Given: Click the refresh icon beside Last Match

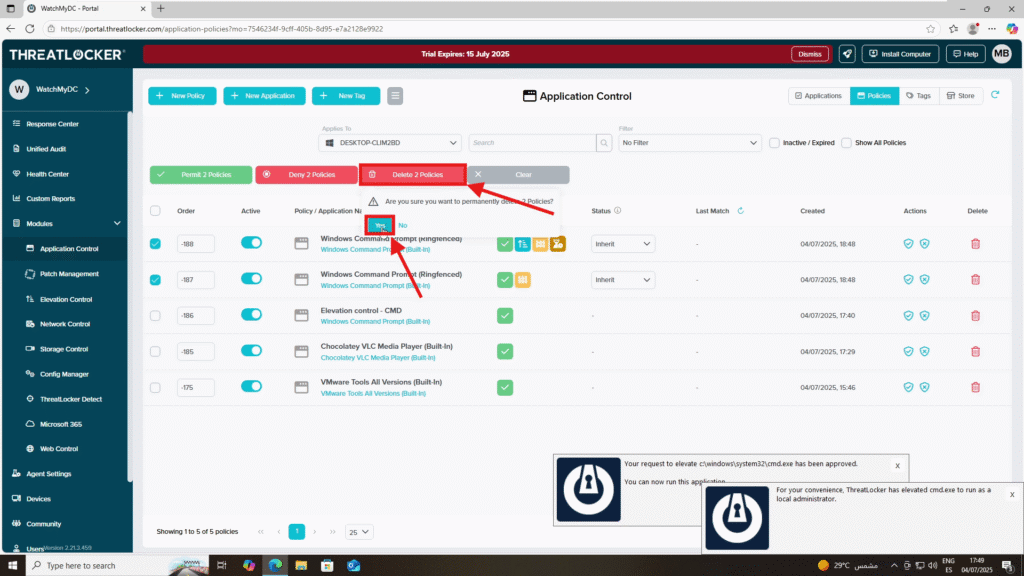Looking at the screenshot, I should 741,211.
